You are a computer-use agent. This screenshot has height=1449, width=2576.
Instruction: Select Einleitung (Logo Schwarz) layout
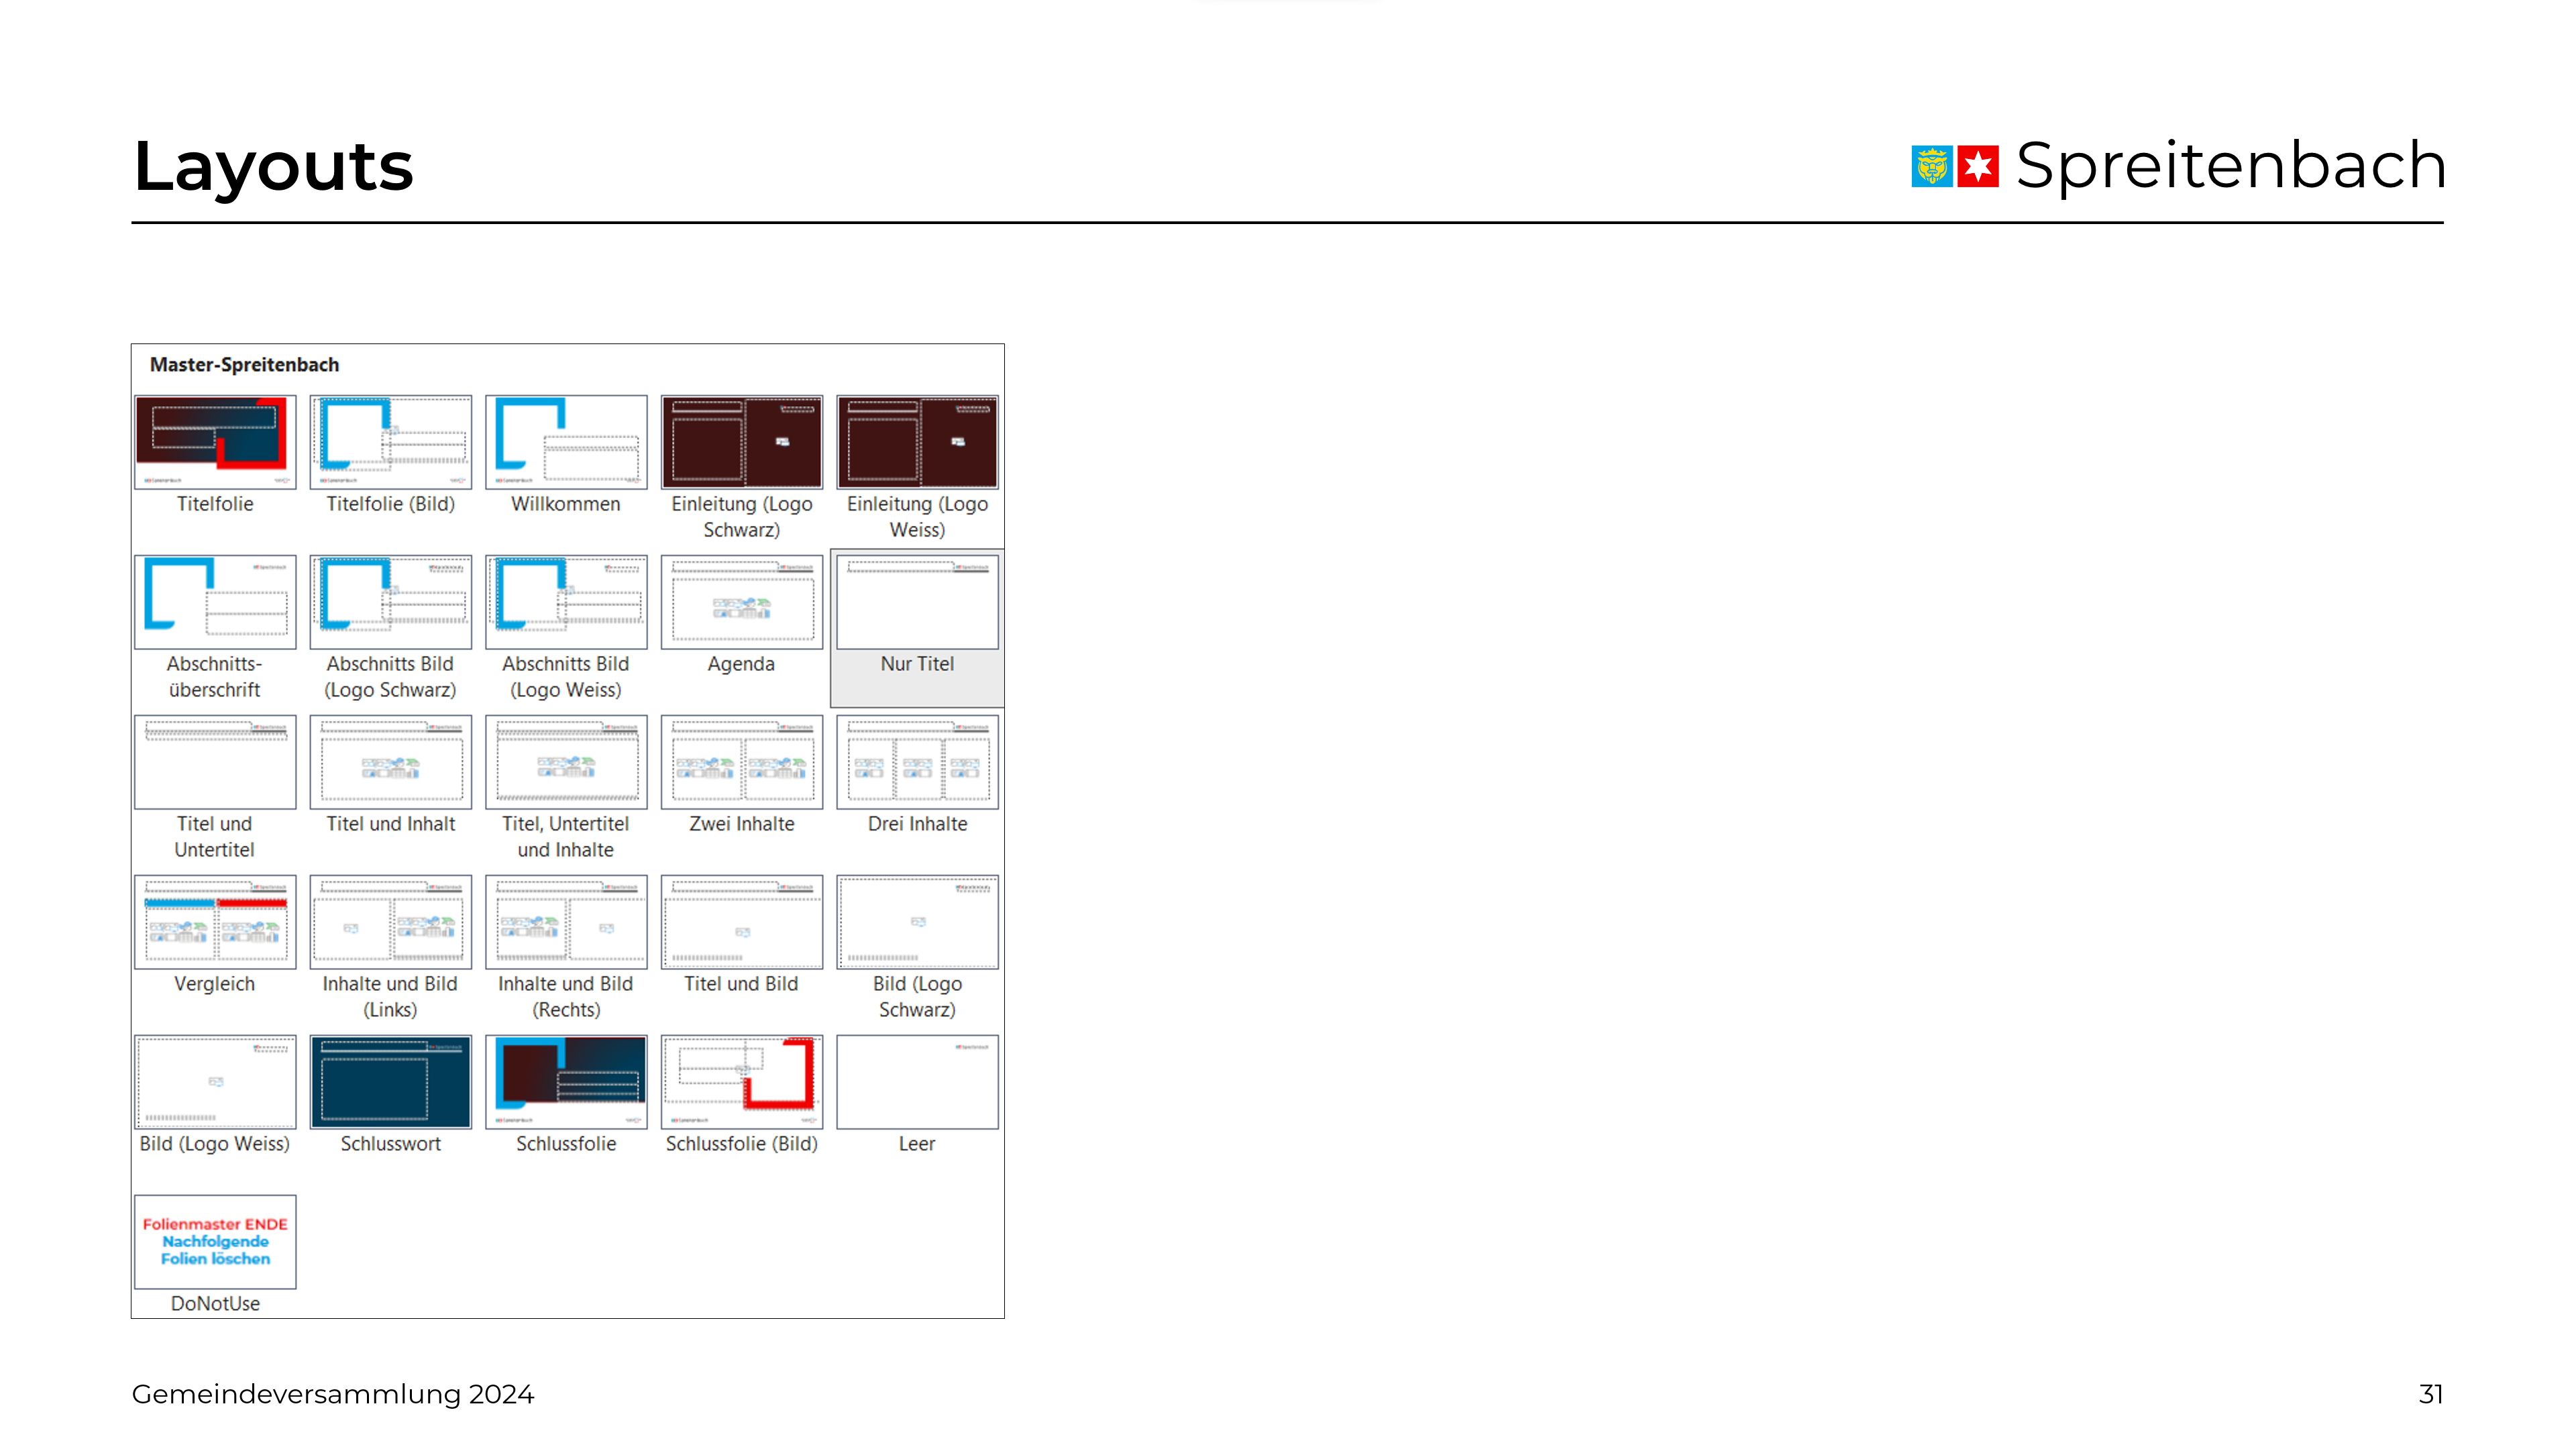click(x=741, y=442)
